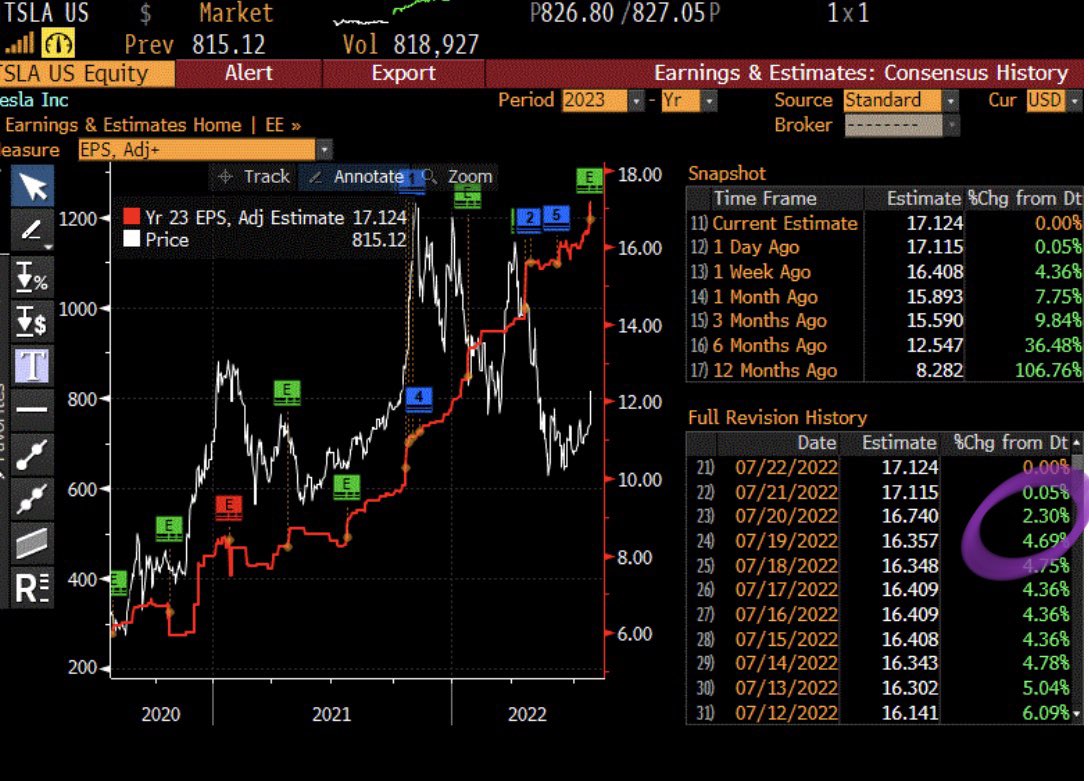Screen dimensions: 1089x781
Task: Click the Alert menu button
Action: 249,73
